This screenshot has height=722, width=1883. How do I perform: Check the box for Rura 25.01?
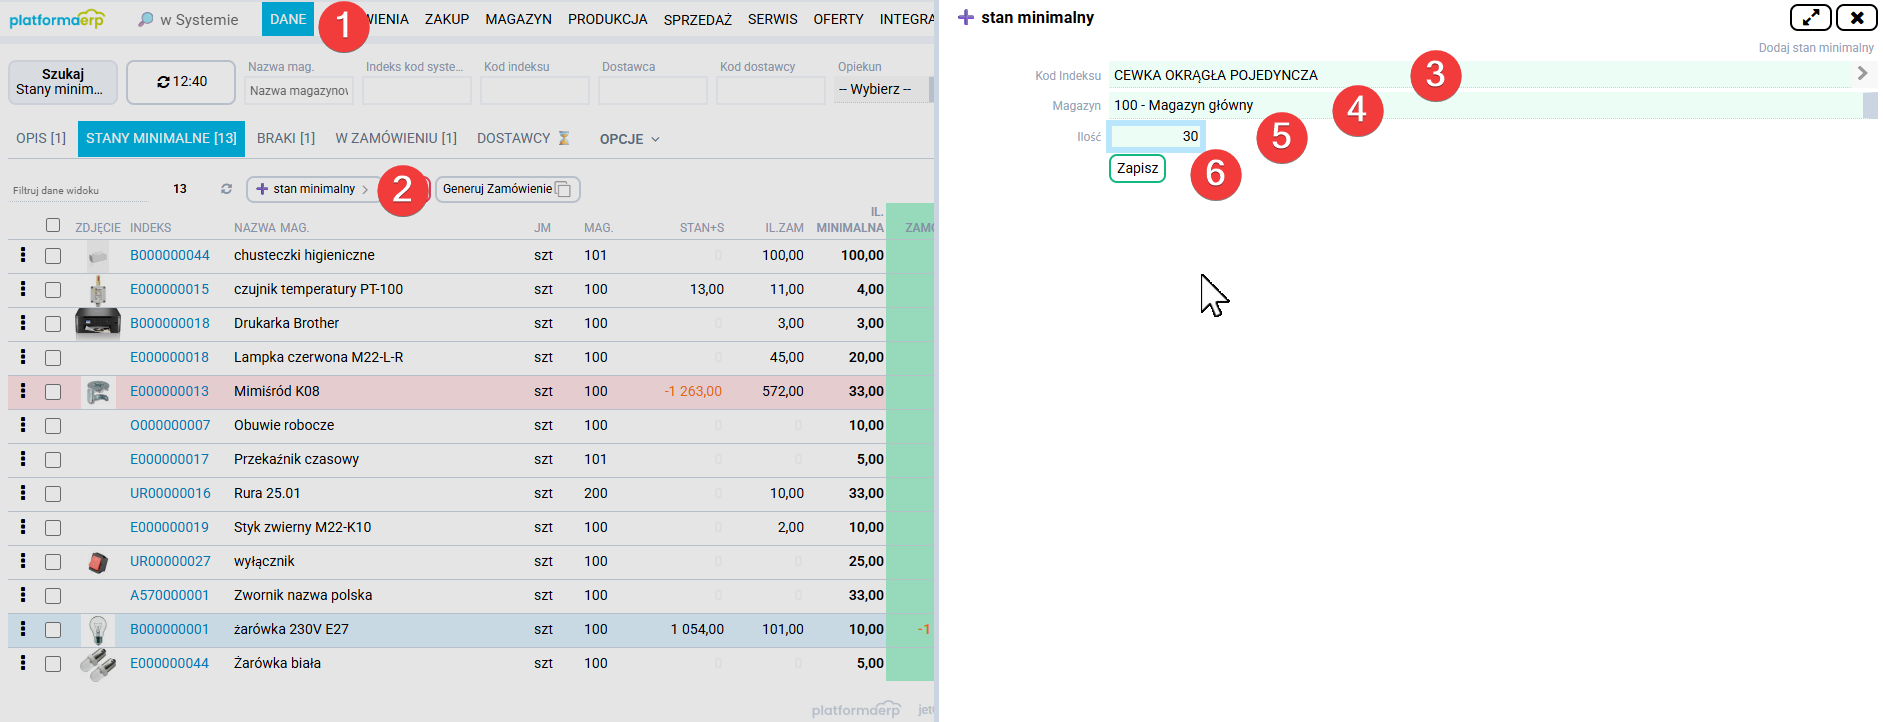coord(53,494)
